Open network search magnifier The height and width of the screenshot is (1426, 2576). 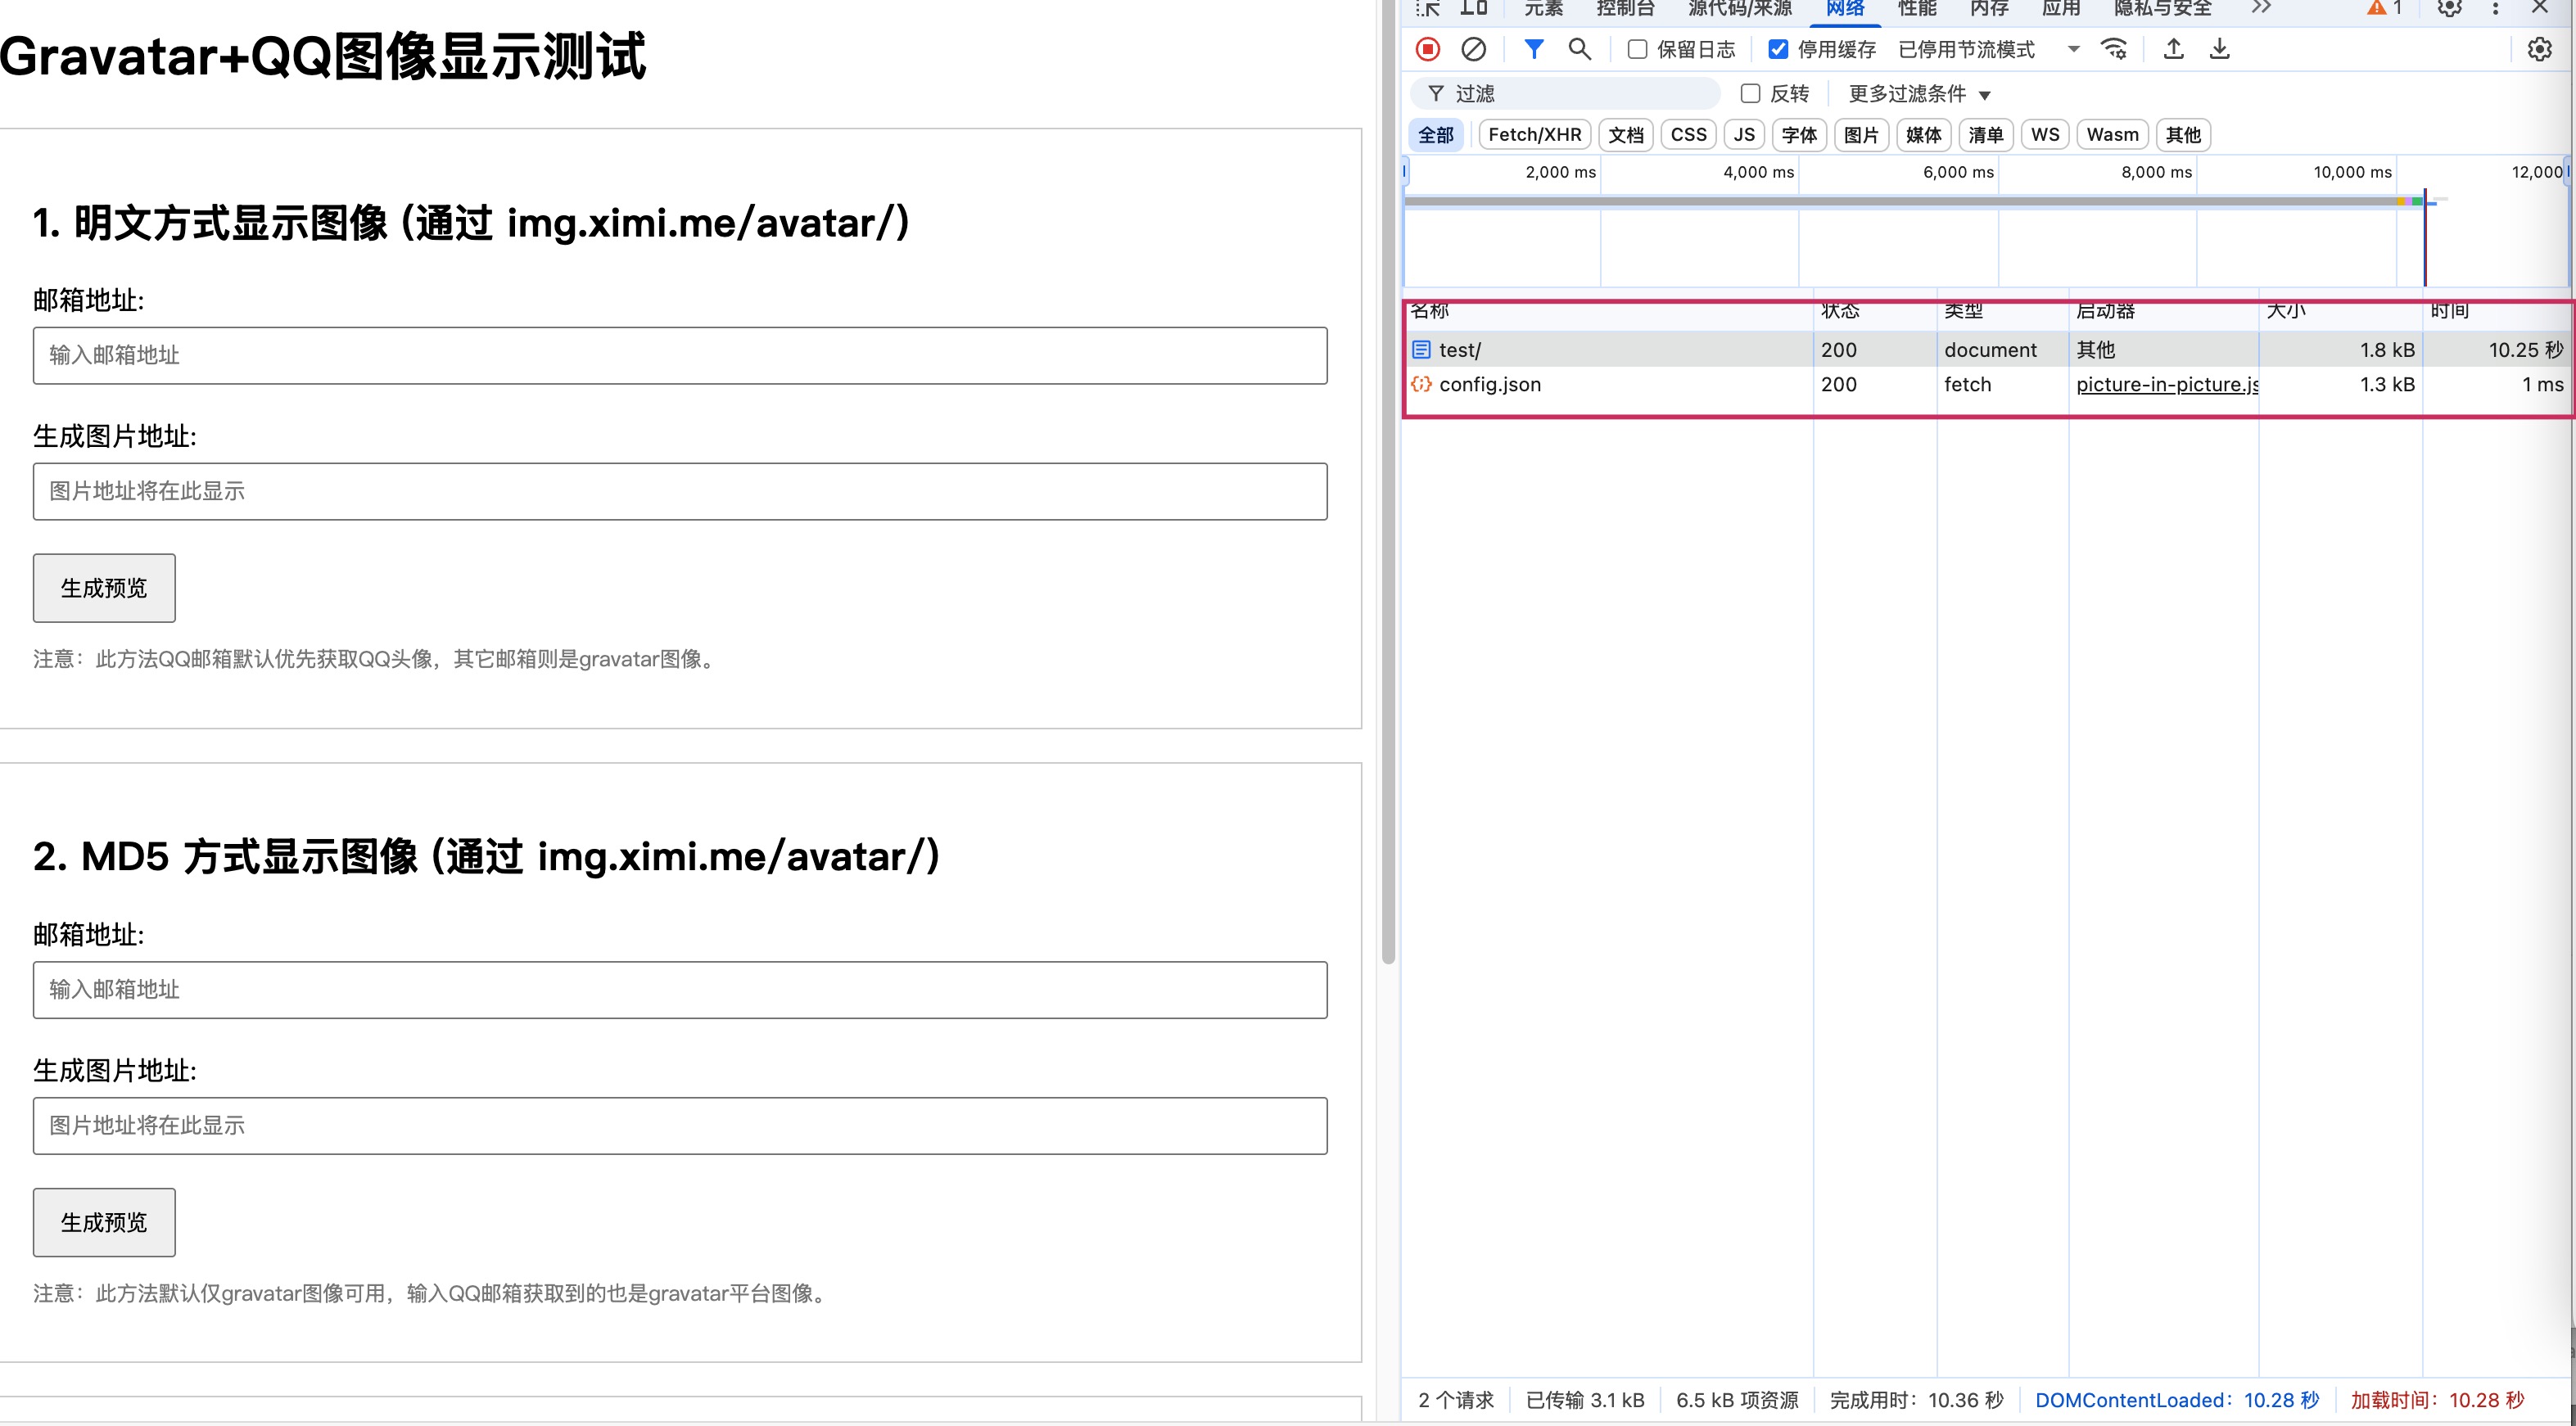click(1579, 49)
